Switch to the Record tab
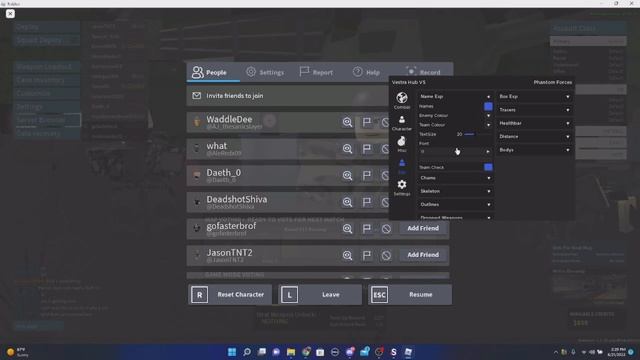The width and height of the screenshot is (640, 360). (x=423, y=72)
